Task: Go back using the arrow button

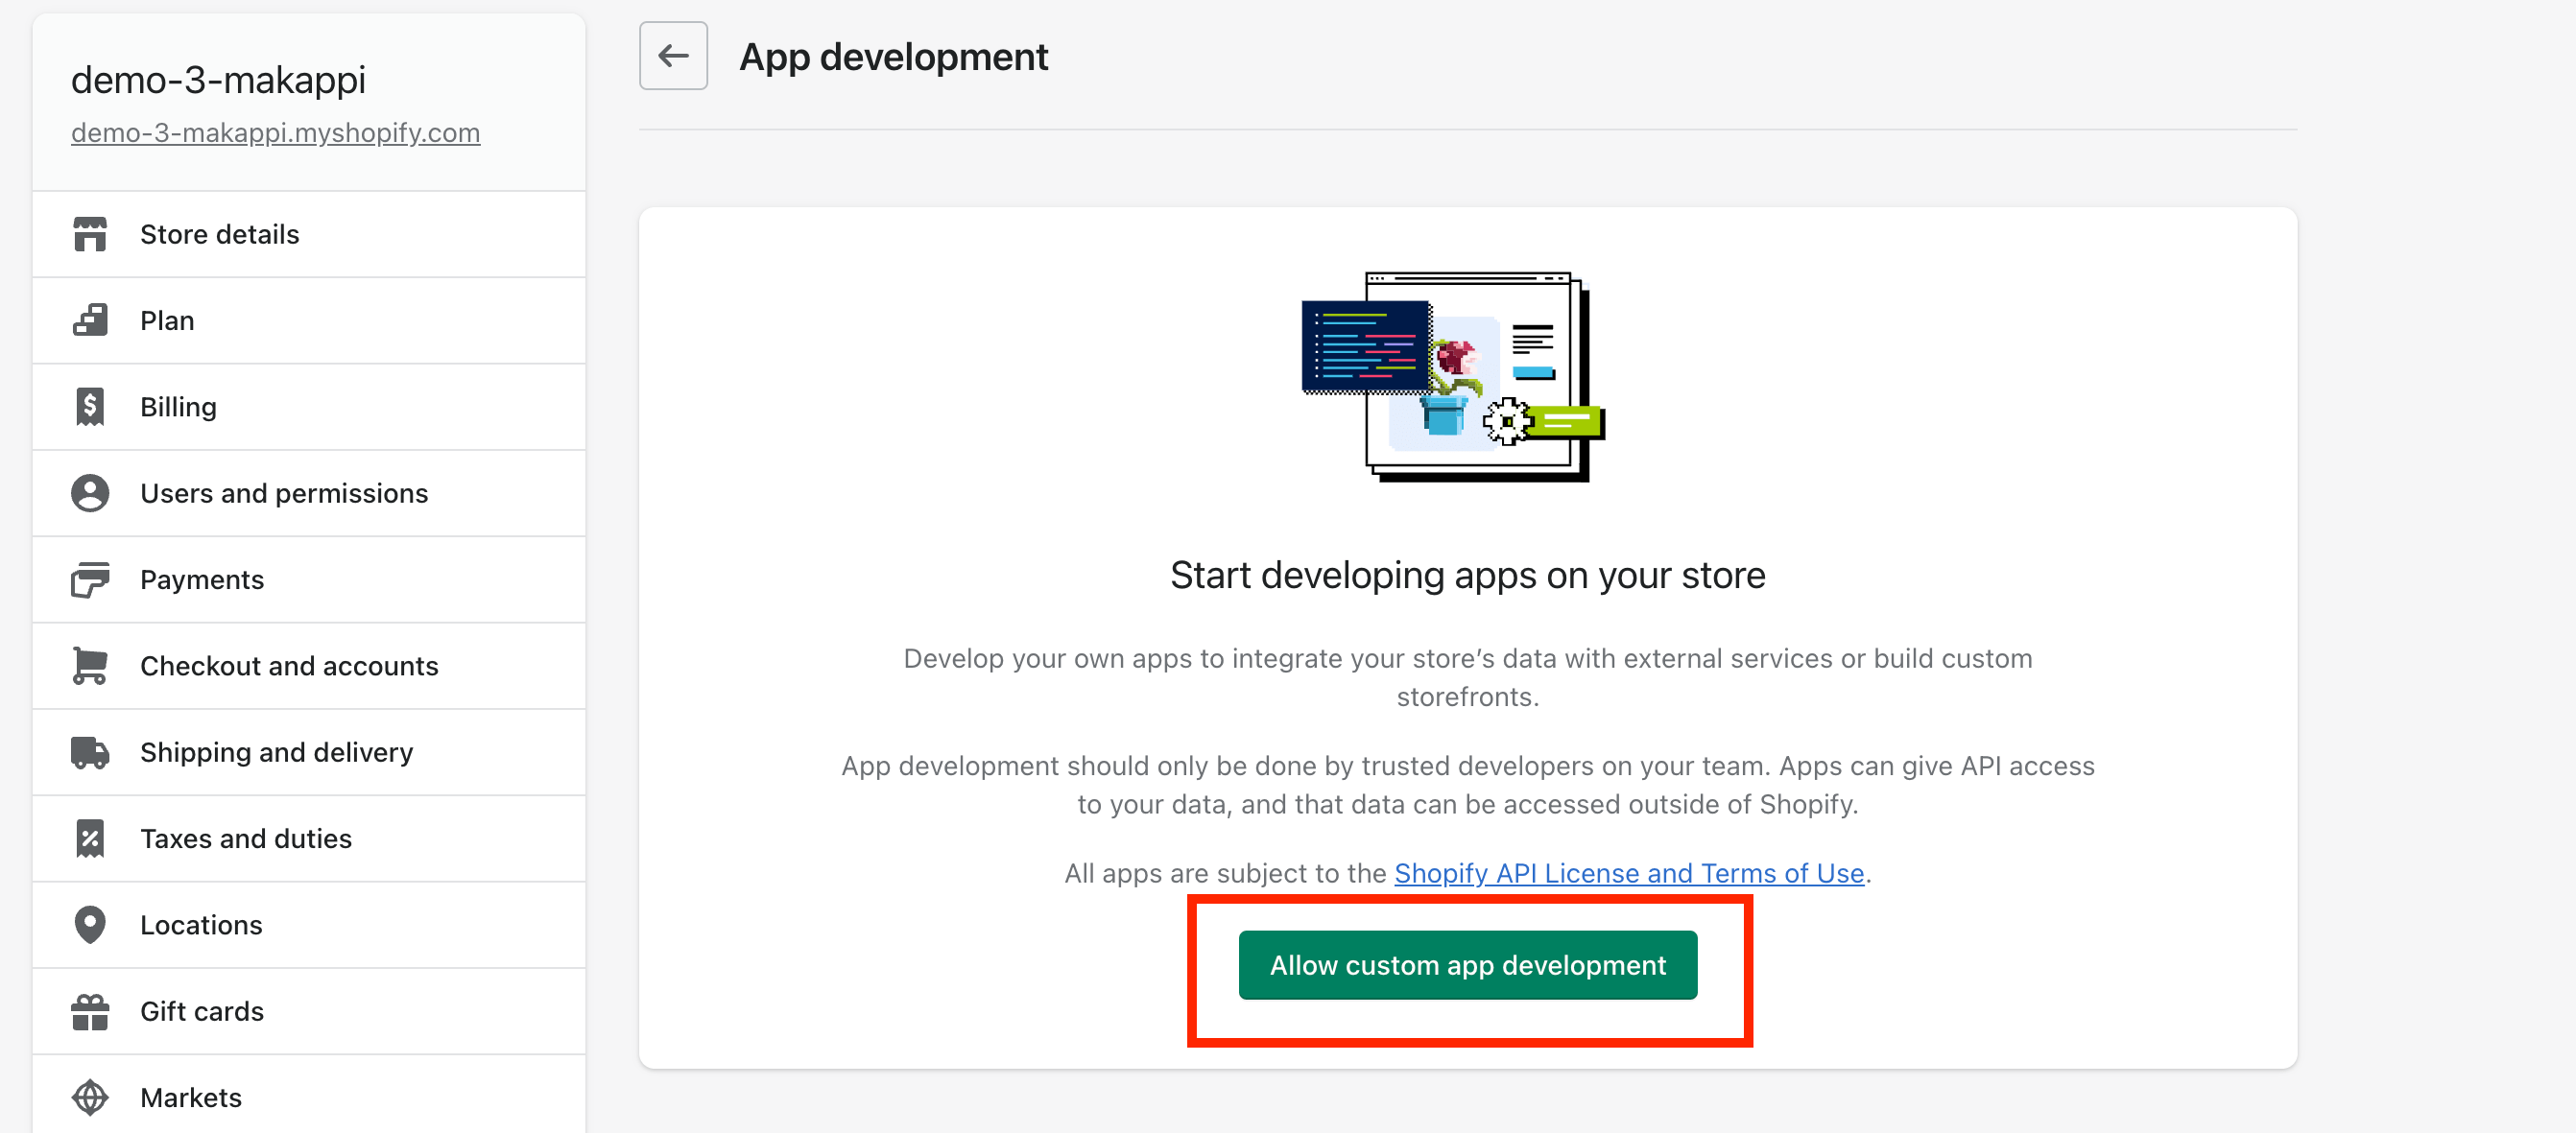Action: (x=673, y=56)
